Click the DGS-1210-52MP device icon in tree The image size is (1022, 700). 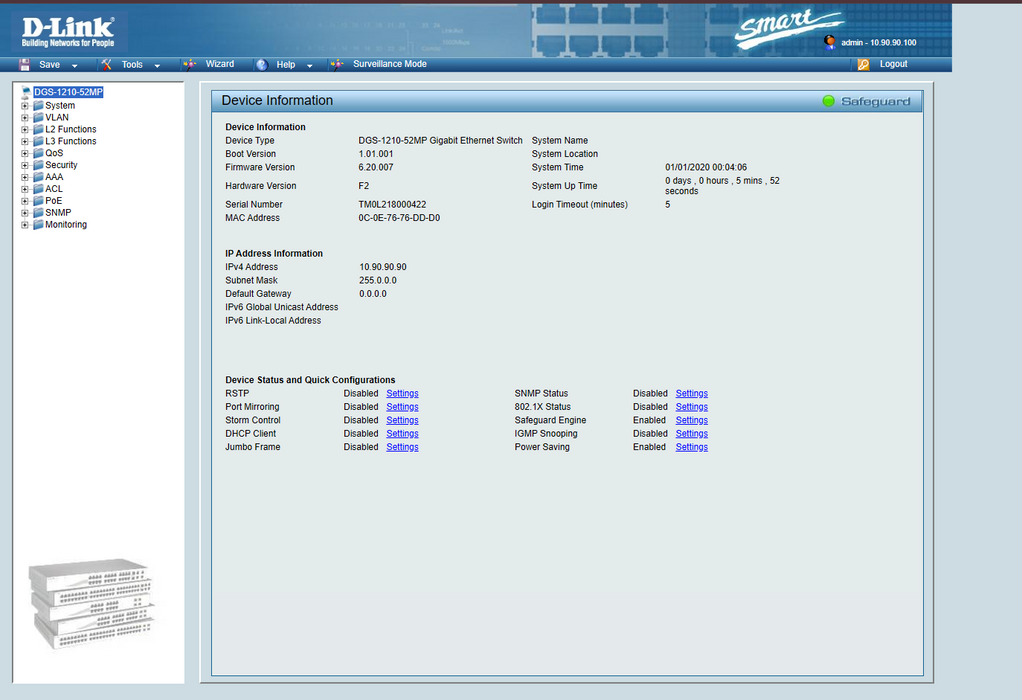26,93
